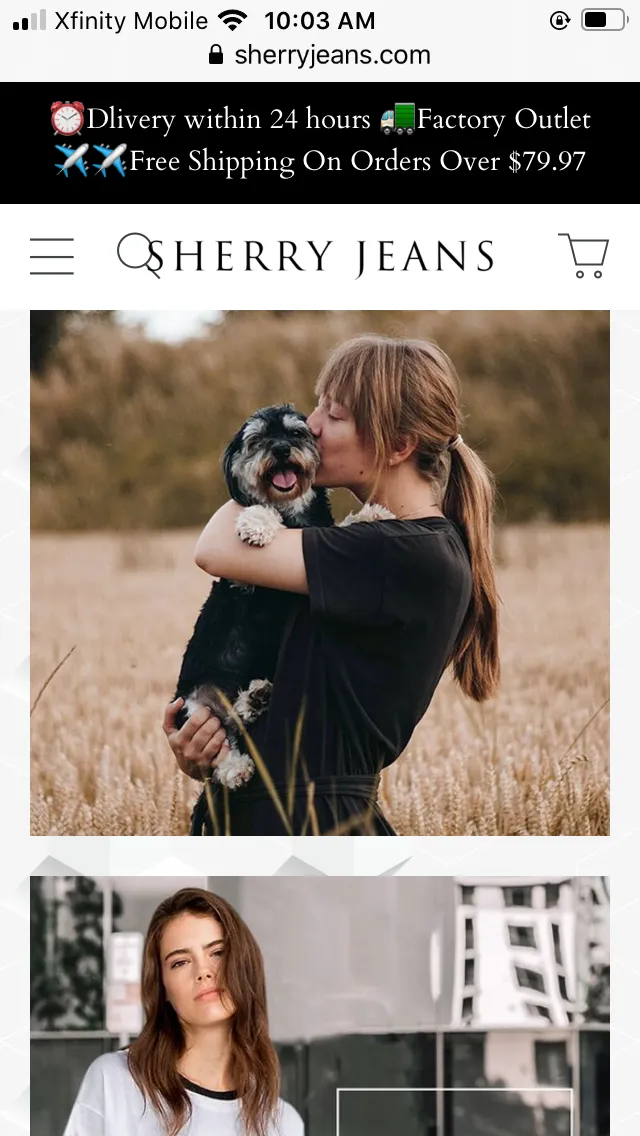Tap the 10:03 AM status bar clock
This screenshot has width=640, height=1136.
tap(320, 20)
